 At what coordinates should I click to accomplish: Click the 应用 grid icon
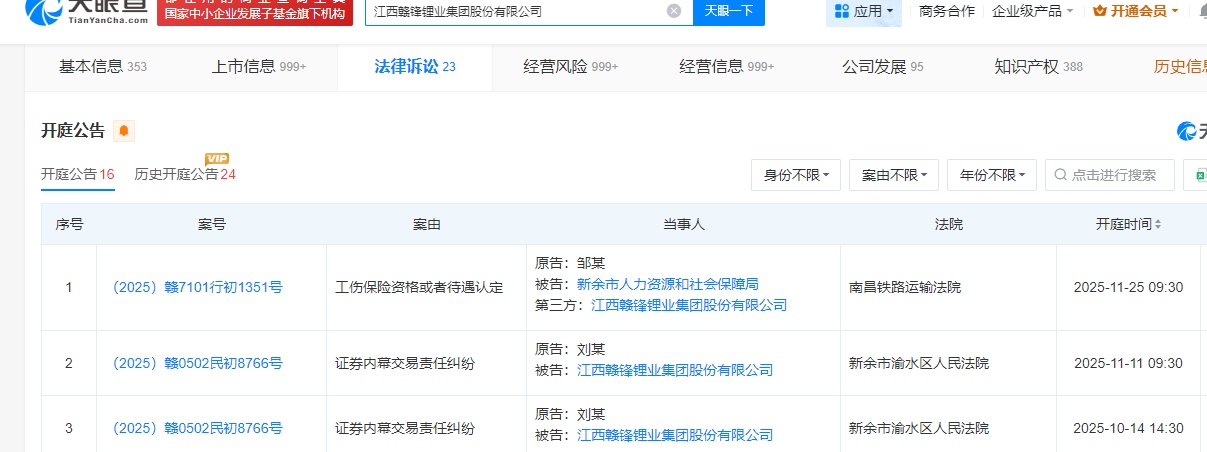pyautogui.click(x=841, y=11)
